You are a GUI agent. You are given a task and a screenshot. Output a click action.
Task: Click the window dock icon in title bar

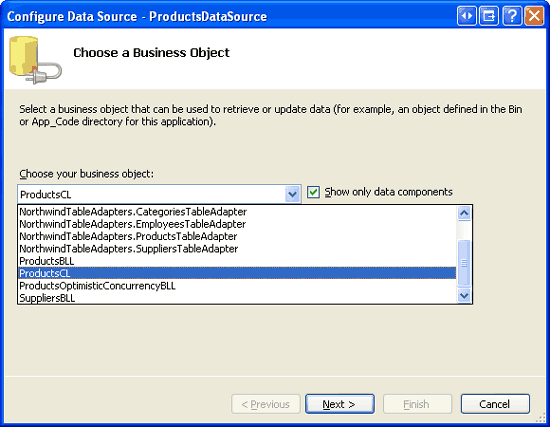pos(489,16)
